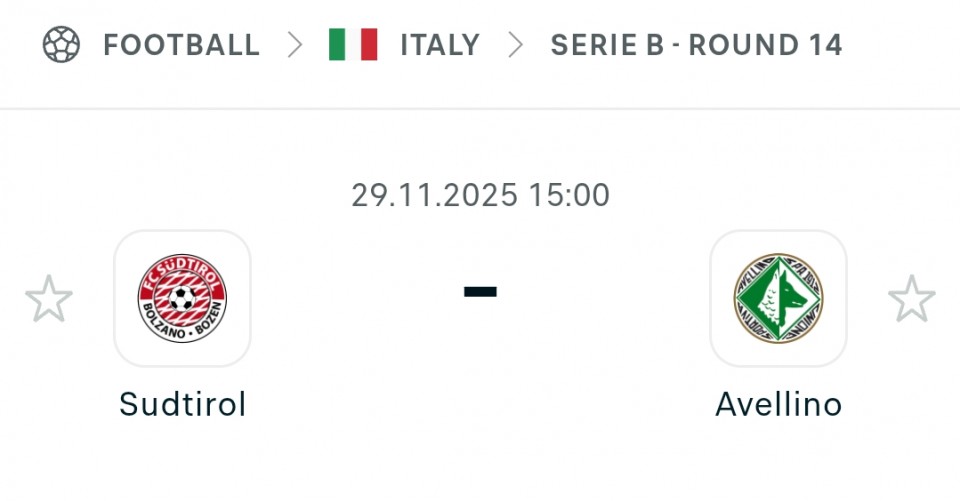This screenshot has width=960, height=501.
Task: Open the Sudtirol team name link
Action: (182, 404)
